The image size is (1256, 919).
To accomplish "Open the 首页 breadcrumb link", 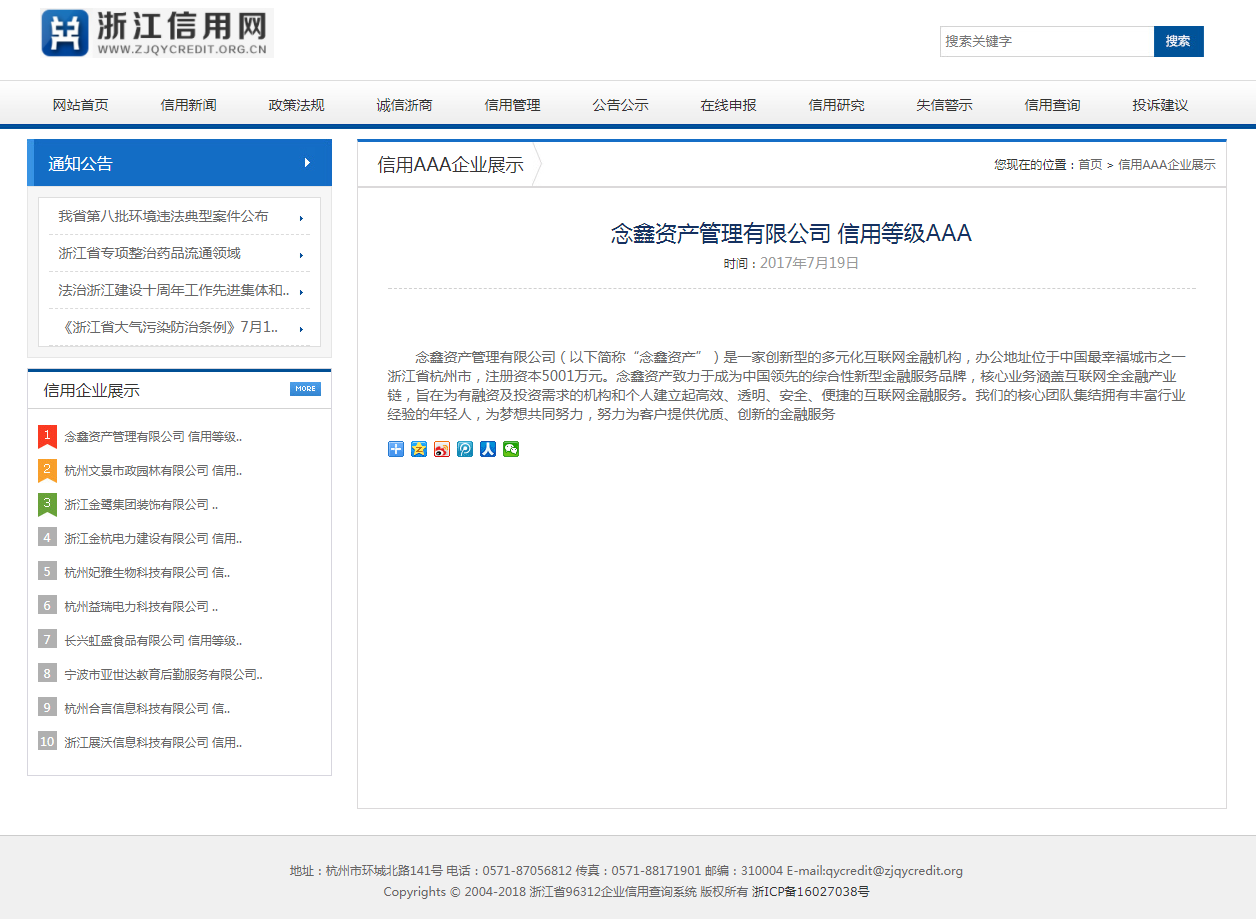I will (x=1090, y=165).
